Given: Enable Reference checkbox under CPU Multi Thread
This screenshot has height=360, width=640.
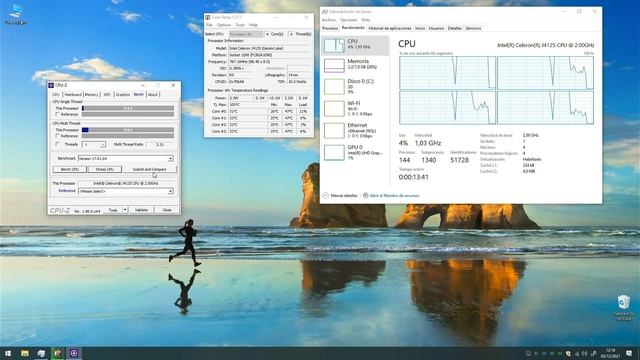Looking at the screenshot, I should point(58,136).
